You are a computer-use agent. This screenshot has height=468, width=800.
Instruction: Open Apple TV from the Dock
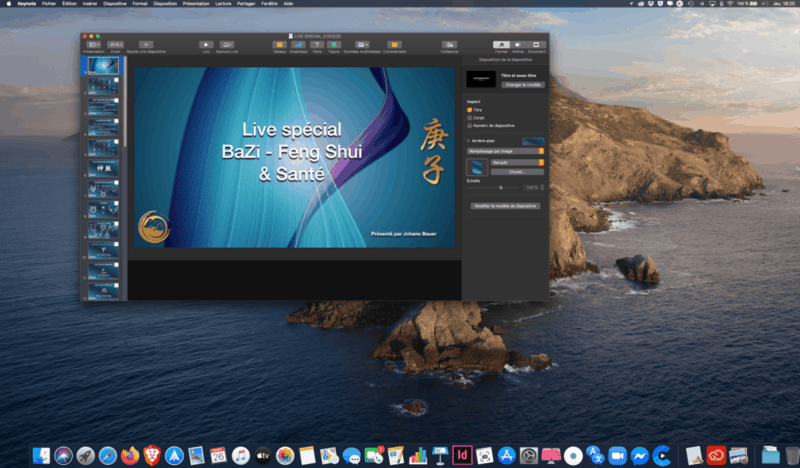263,456
